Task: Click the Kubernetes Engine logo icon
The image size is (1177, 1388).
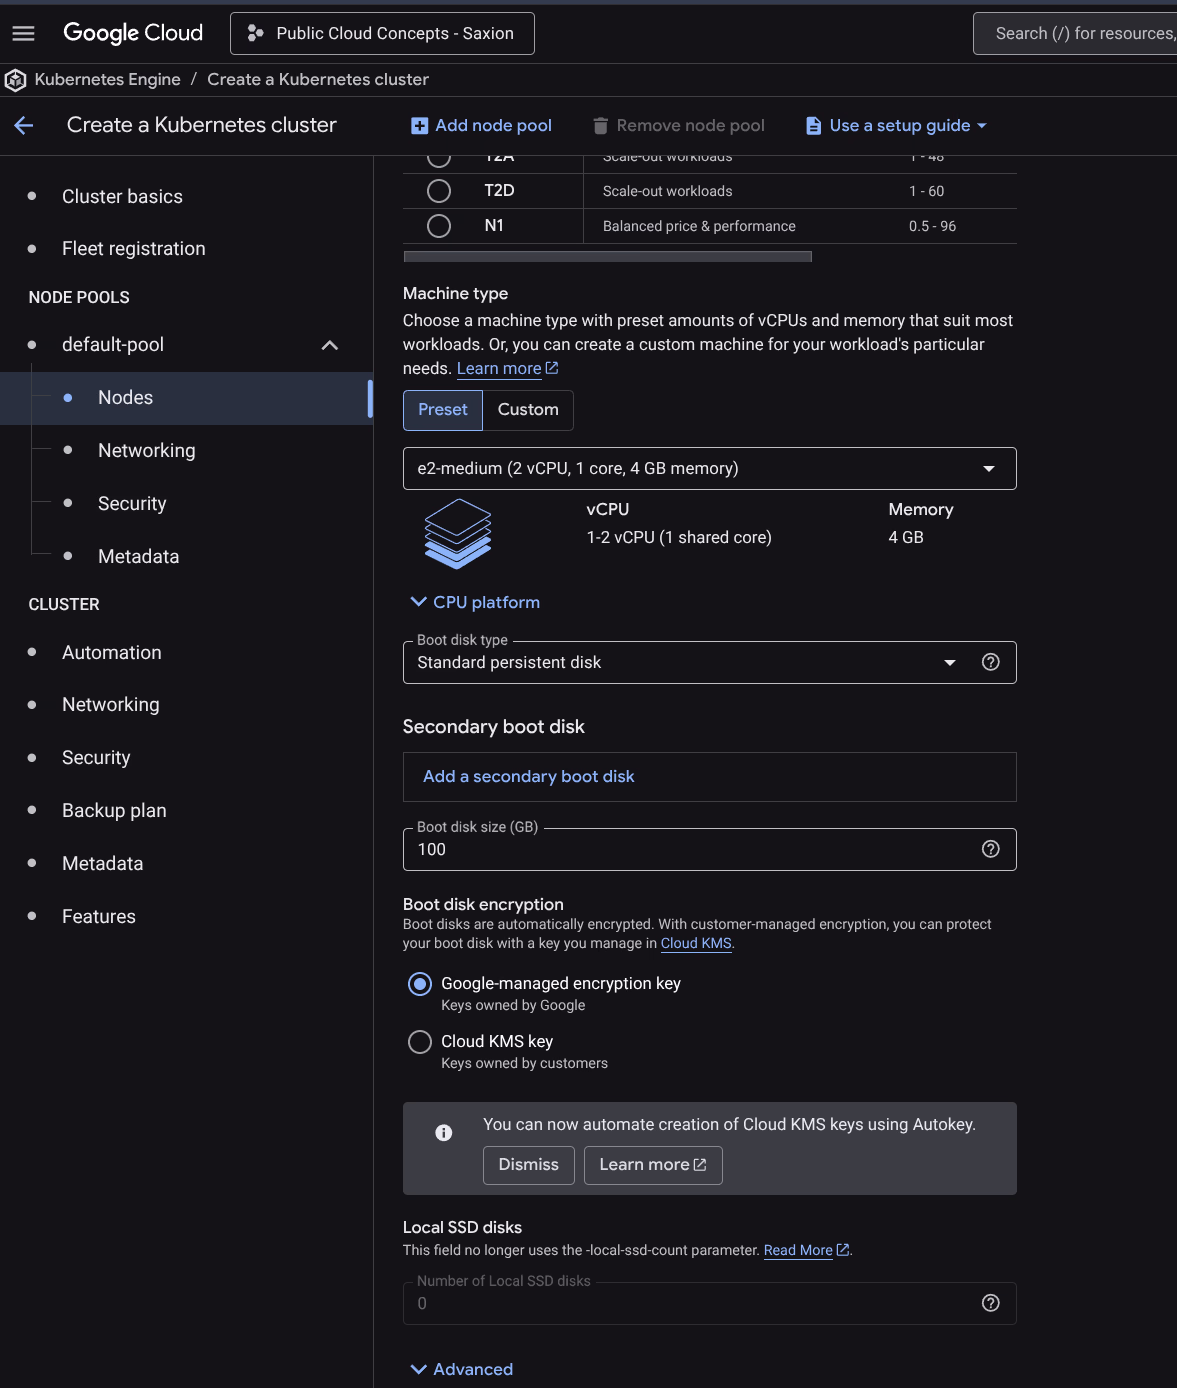Action: pyautogui.click(x=16, y=80)
